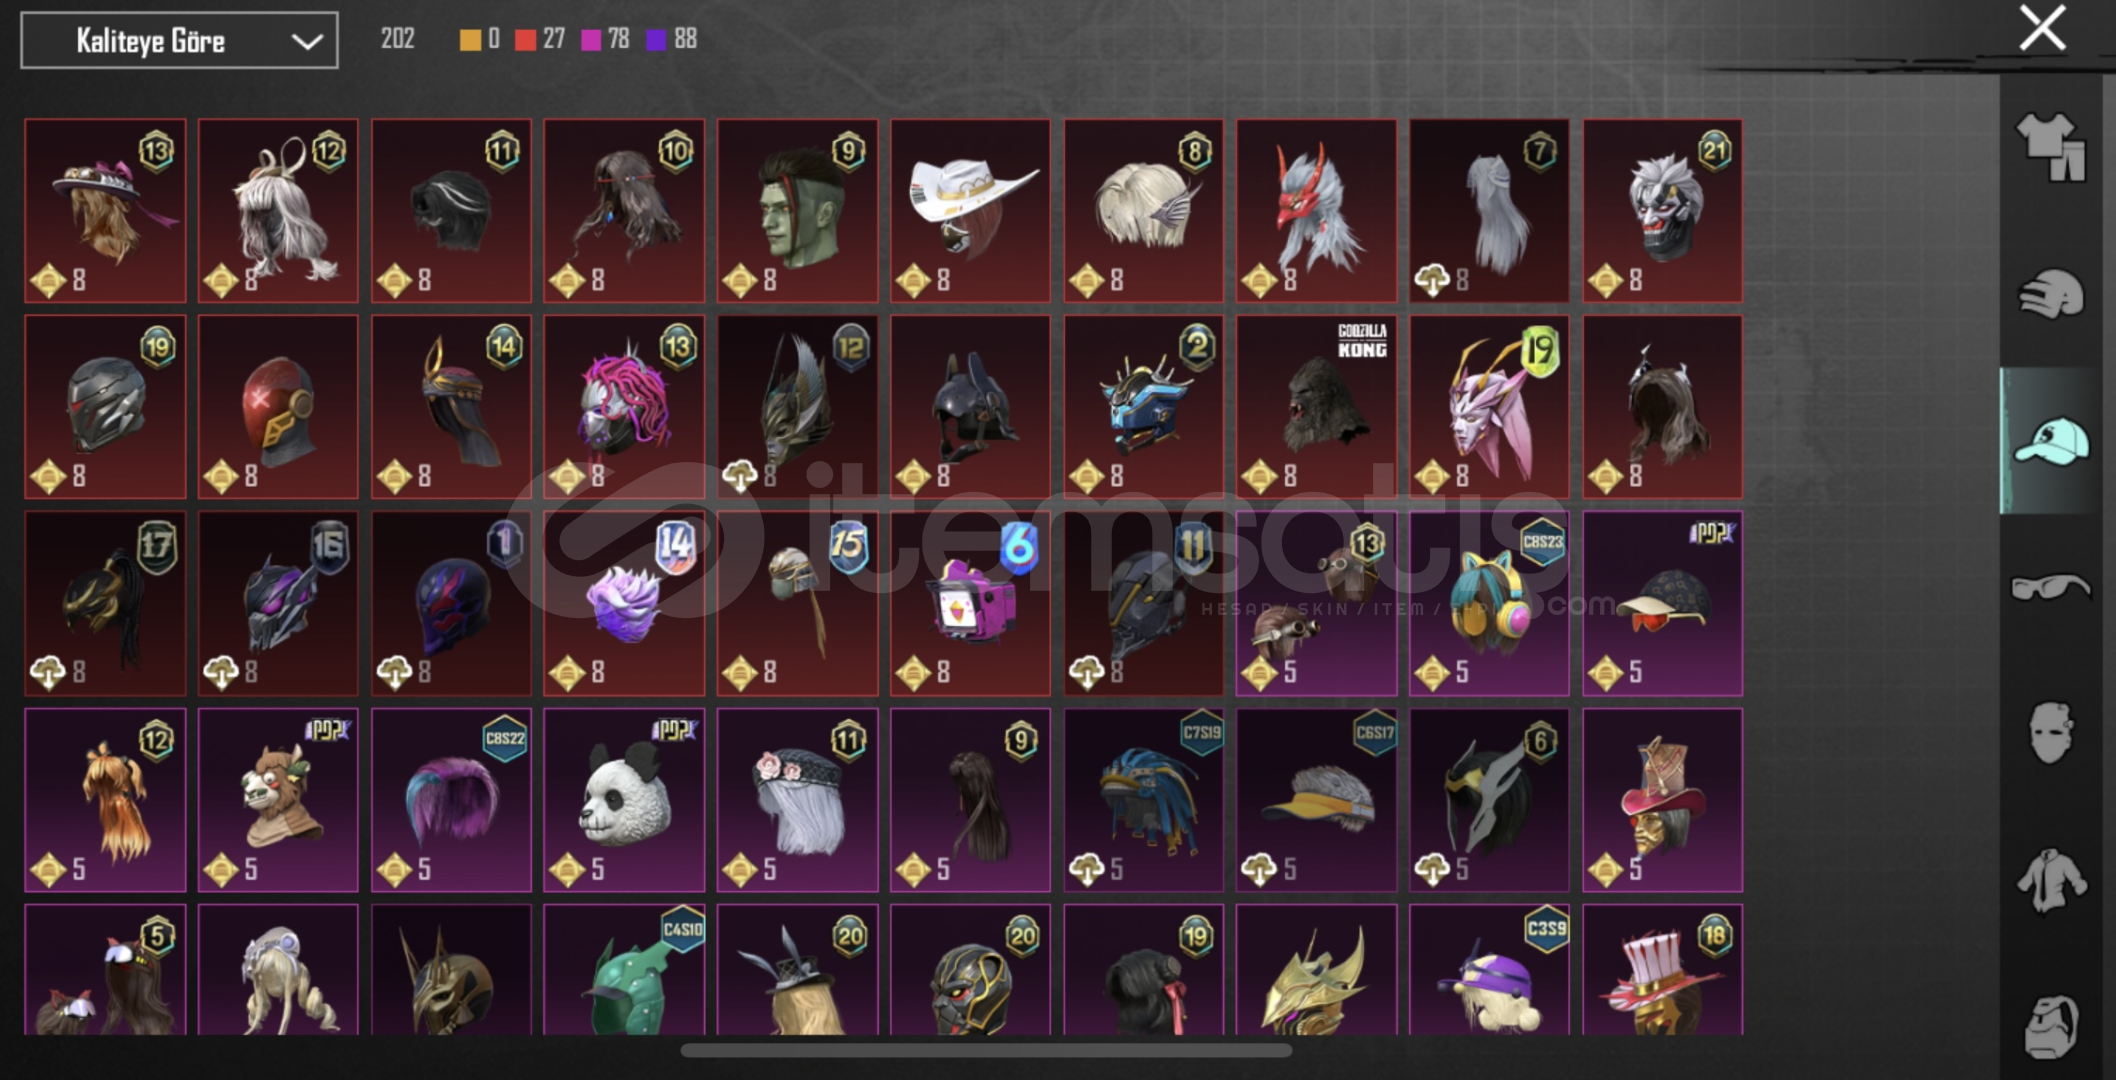This screenshot has width=2116, height=1080.
Task: Open the sunglasses category icon
Action: pyautogui.click(x=2050, y=587)
